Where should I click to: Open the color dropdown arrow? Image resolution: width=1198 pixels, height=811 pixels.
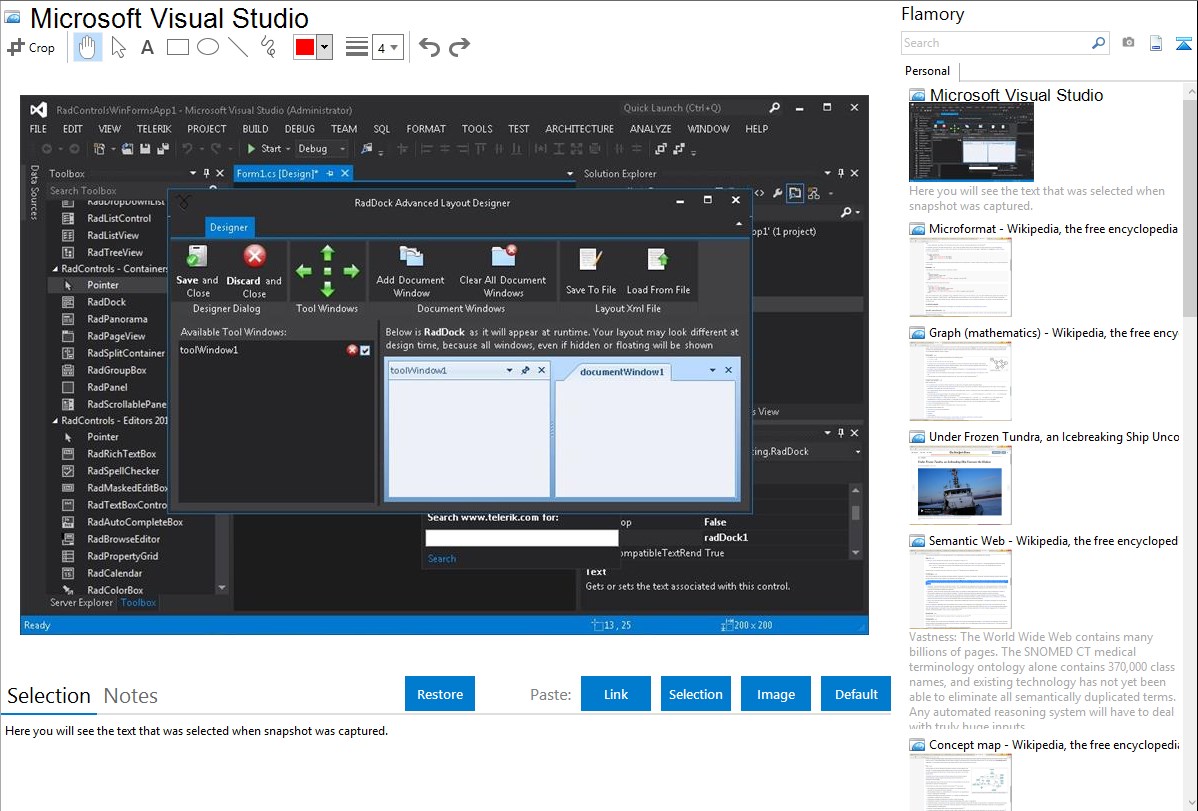[x=325, y=47]
